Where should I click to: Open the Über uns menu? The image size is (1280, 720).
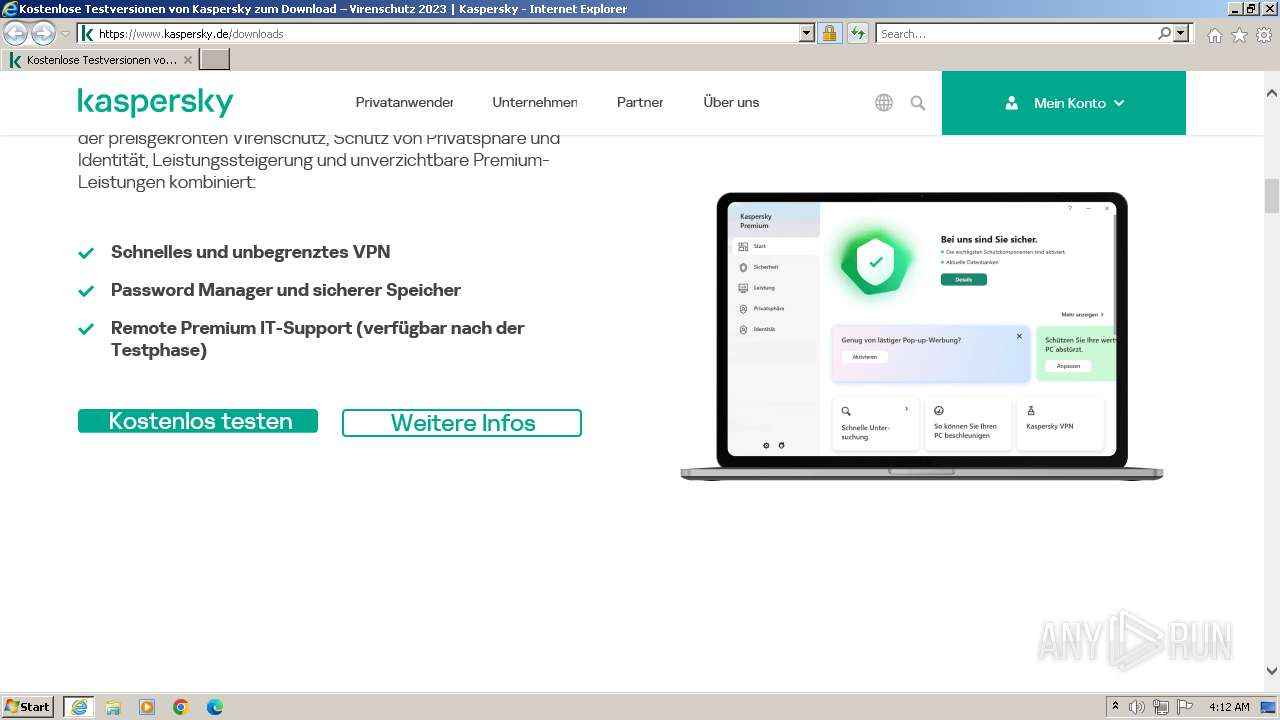coord(731,102)
